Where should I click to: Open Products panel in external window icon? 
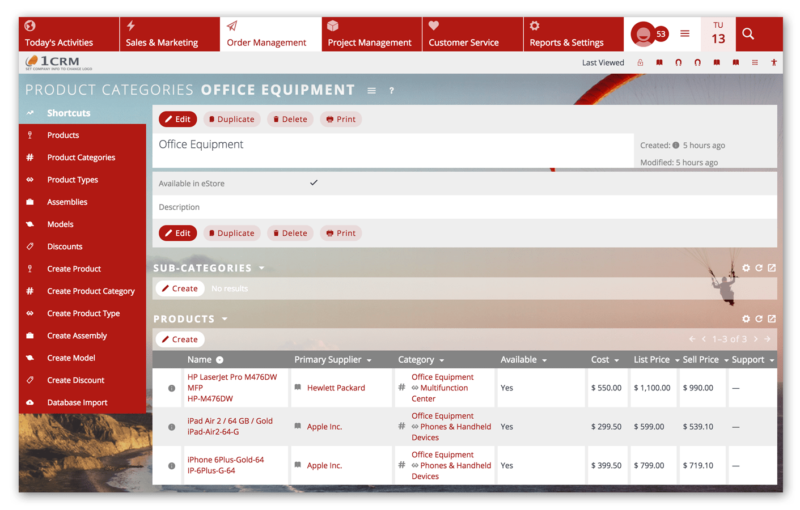tap(771, 319)
